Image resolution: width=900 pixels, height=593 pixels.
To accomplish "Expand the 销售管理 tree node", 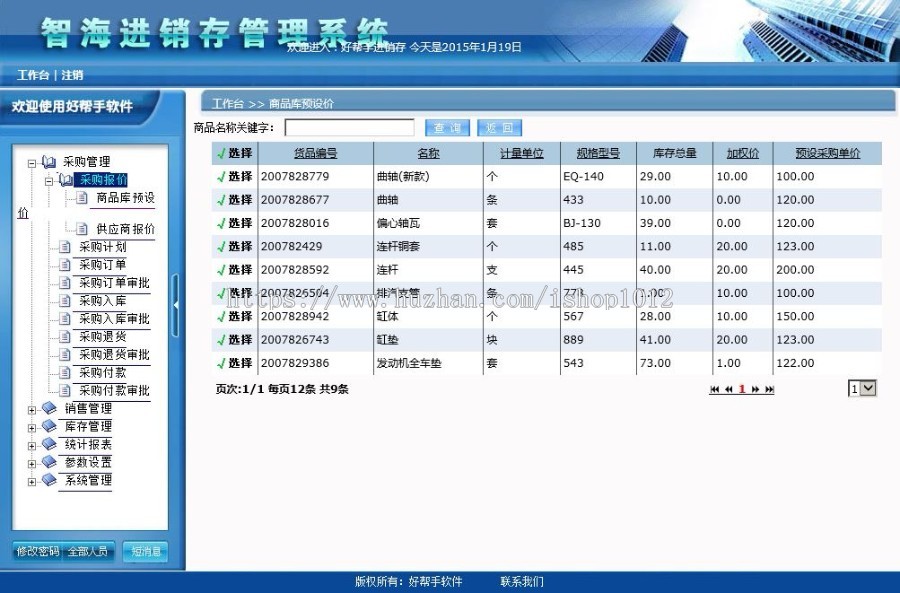I will point(32,410).
